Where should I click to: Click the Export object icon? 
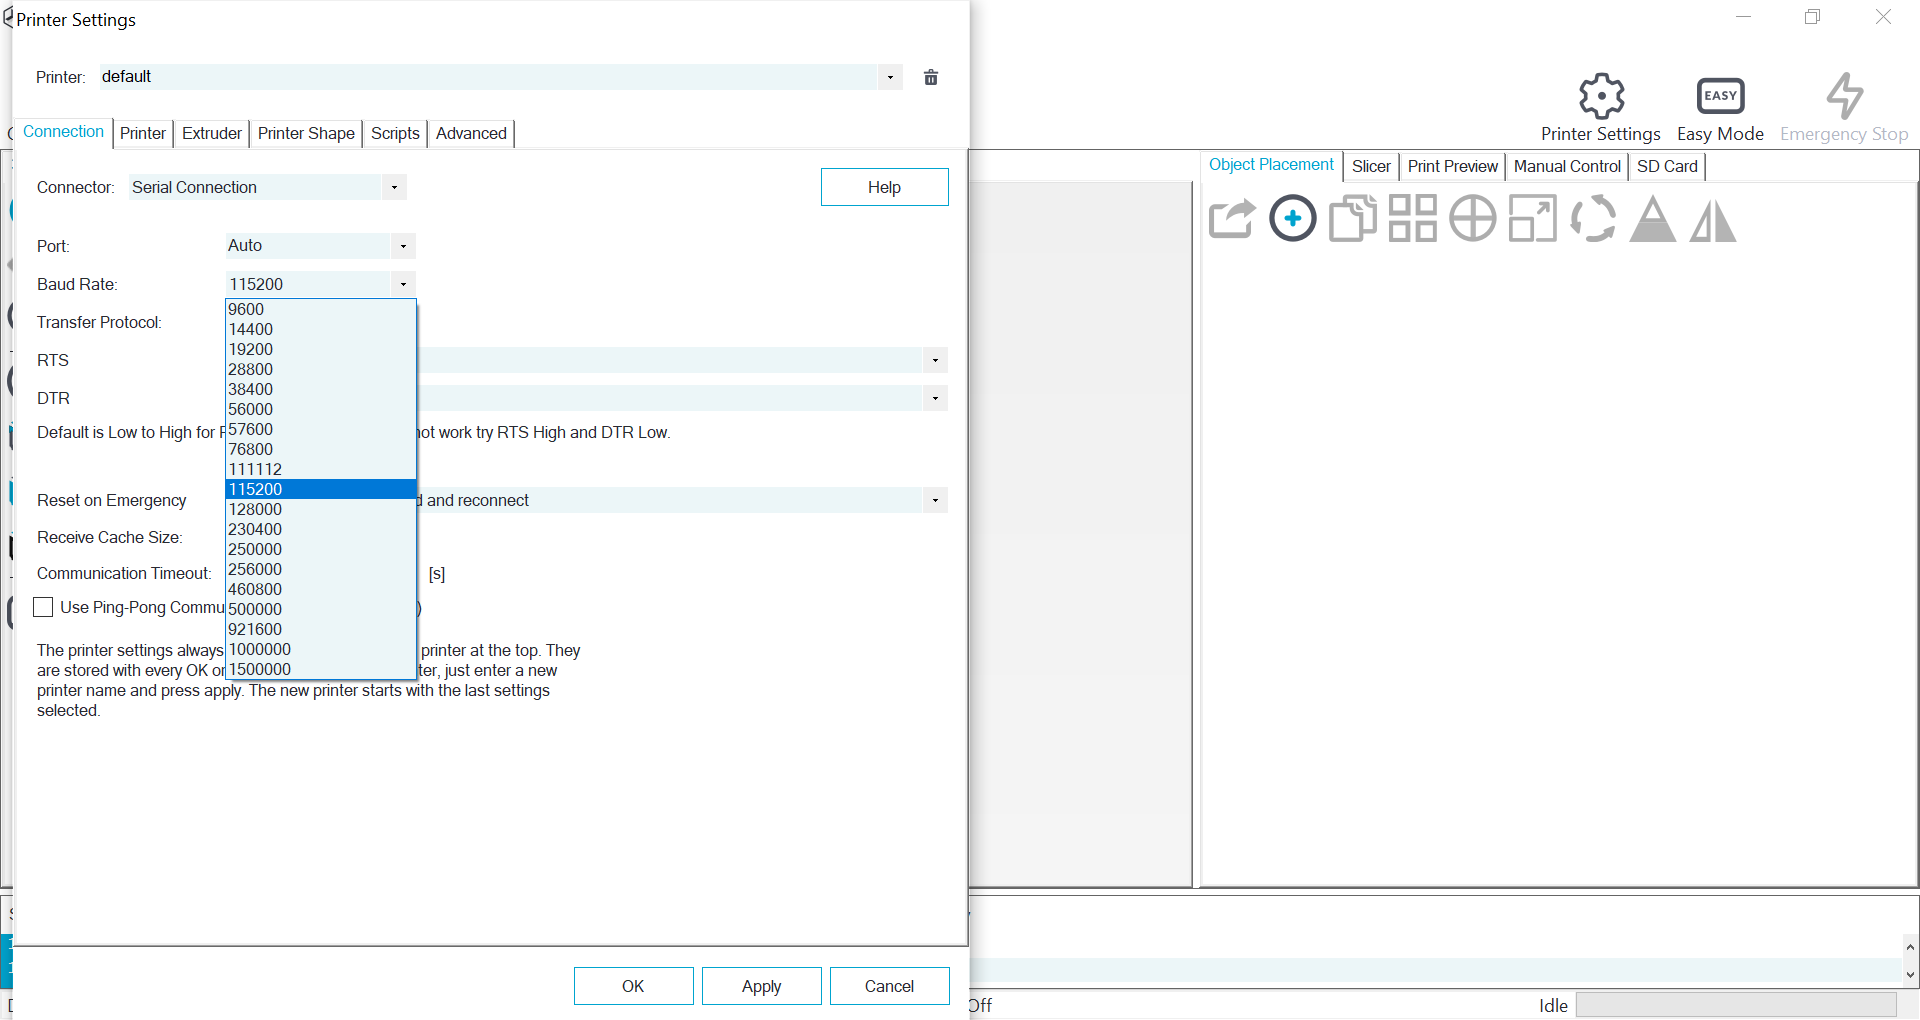[x=1232, y=218]
